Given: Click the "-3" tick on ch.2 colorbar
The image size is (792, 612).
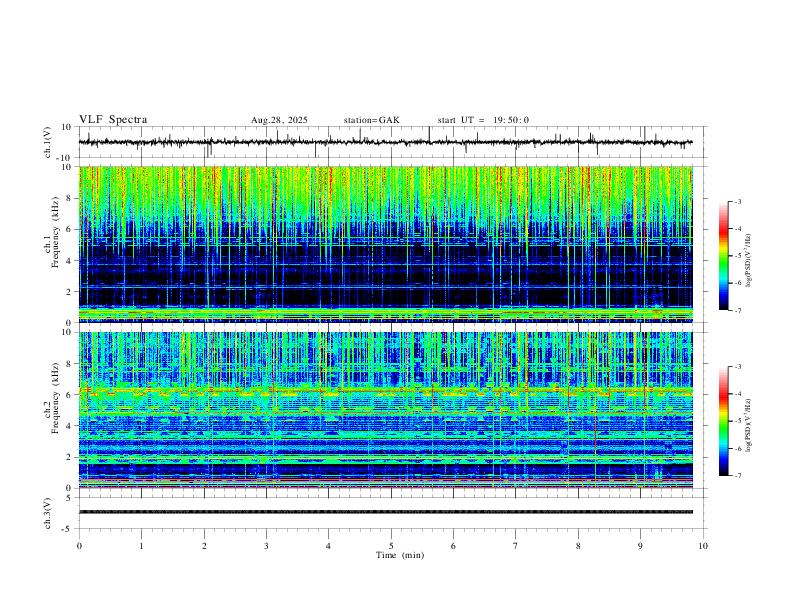Looking at the screenshot, I should click(x=738, y=367).
